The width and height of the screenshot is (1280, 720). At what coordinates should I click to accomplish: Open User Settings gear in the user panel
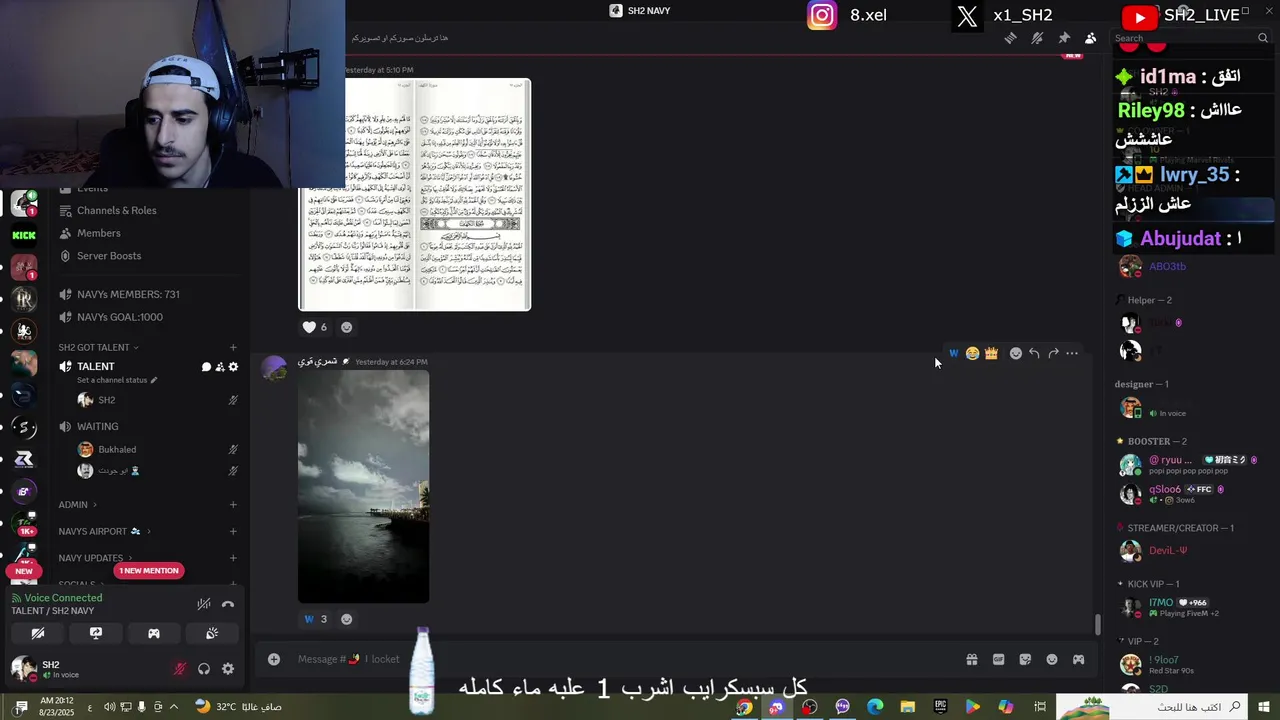pyautogui.click(x=228, y=669)
